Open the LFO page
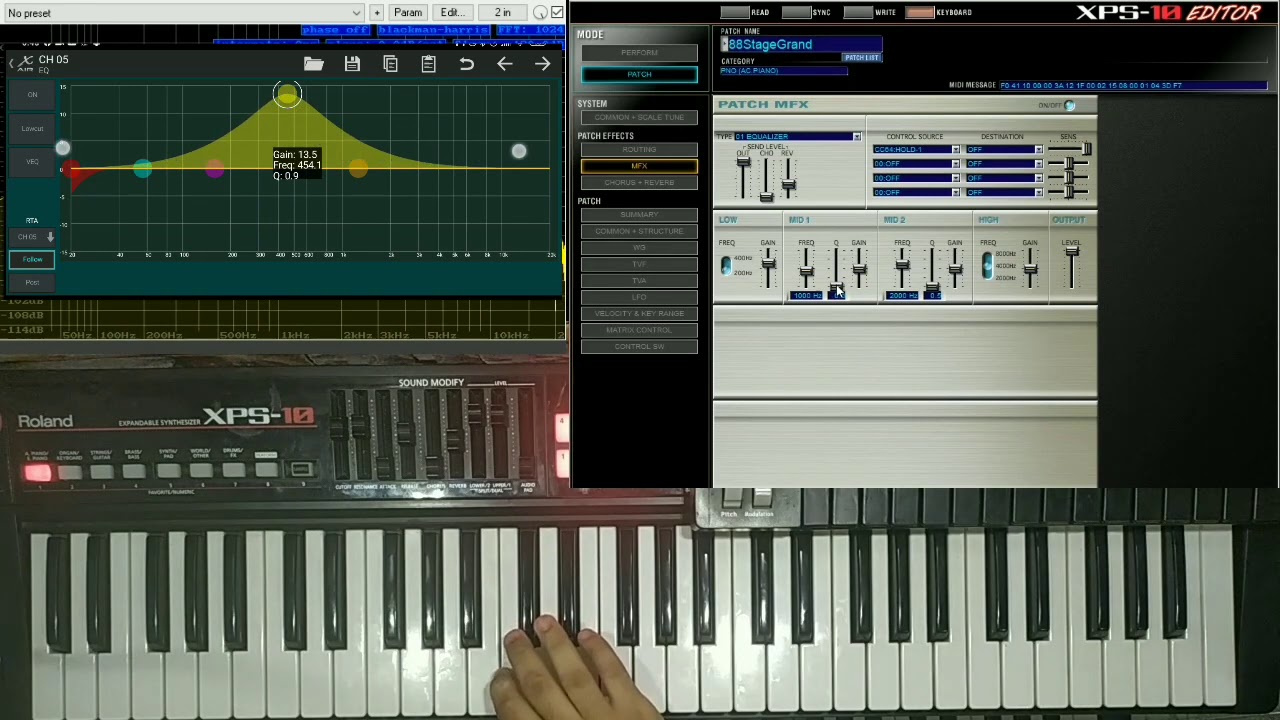 (x=639, y=297)
